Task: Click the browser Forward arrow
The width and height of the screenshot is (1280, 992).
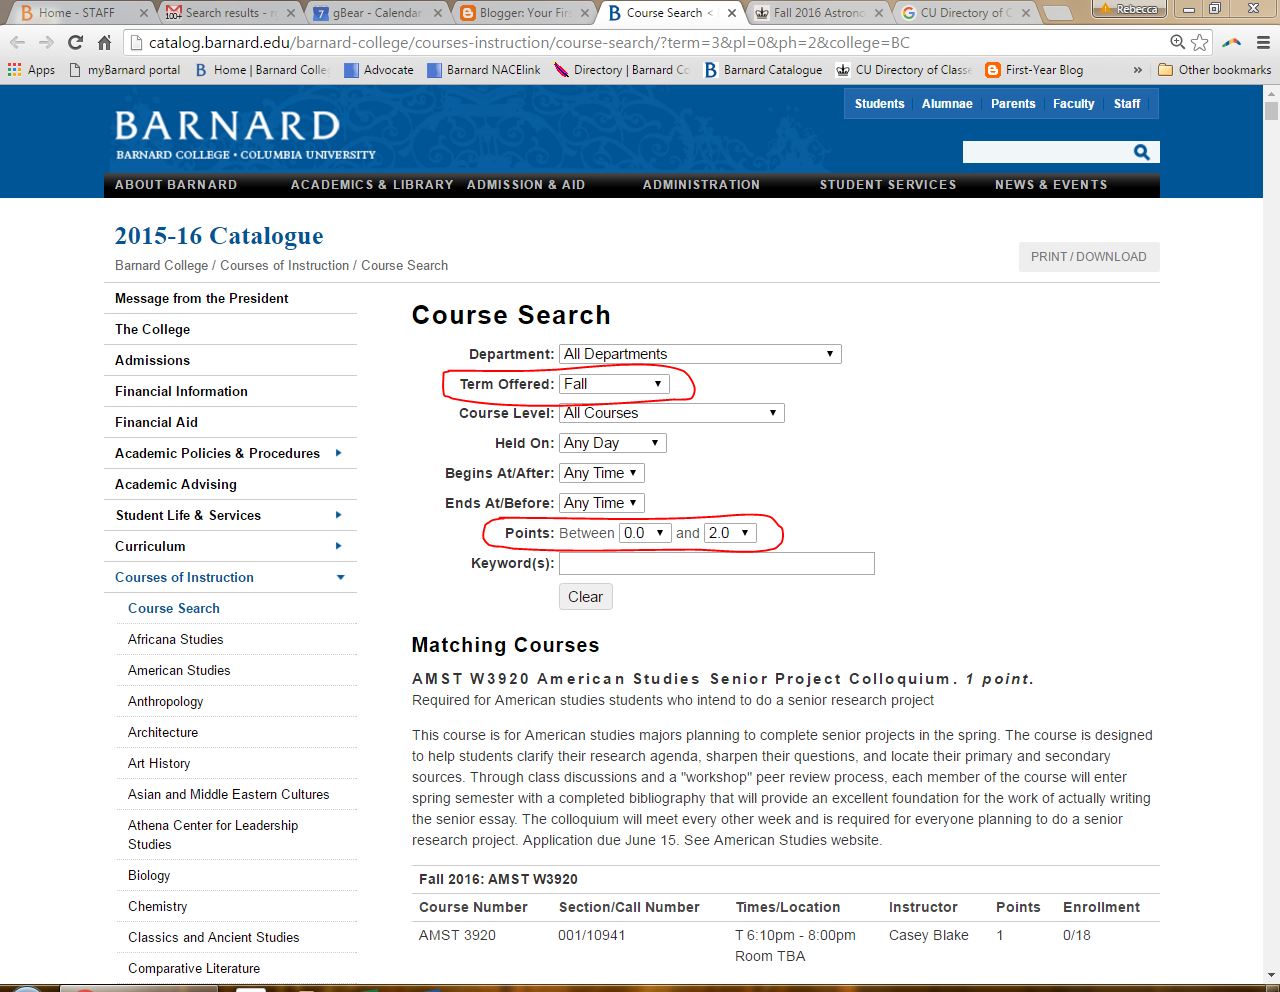Action: pyautogui.click(x=46, y=43)
